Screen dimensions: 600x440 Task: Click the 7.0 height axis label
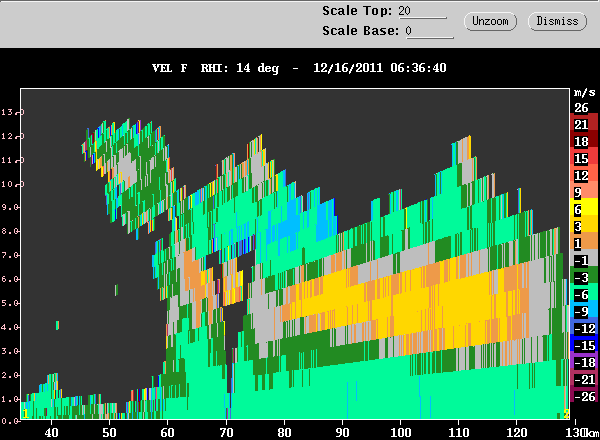pyautogui.click(x=11, y=255)
